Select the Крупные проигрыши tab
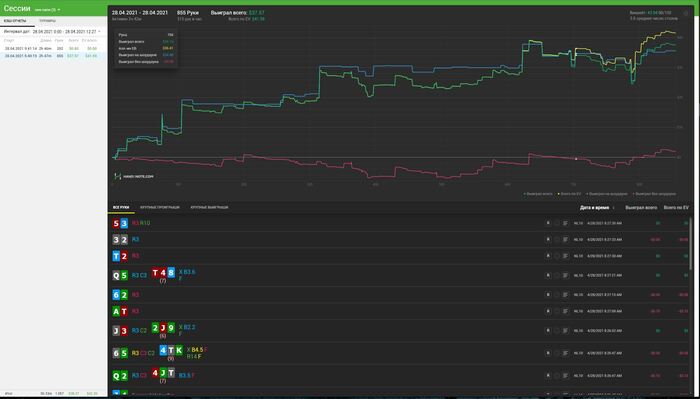The image size is (700, 399). pos(160,208)
